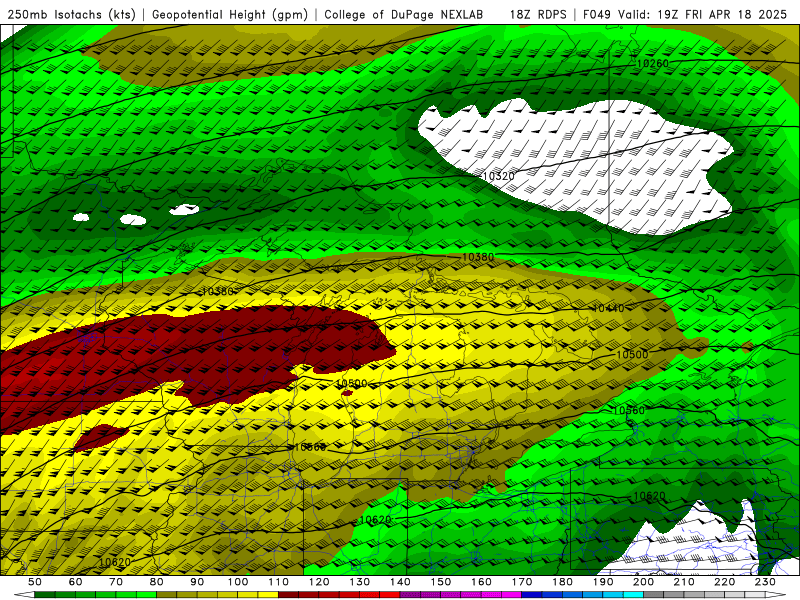Click the 90 value on the color scale
The image size is (800, 600).
pos(197,582)
